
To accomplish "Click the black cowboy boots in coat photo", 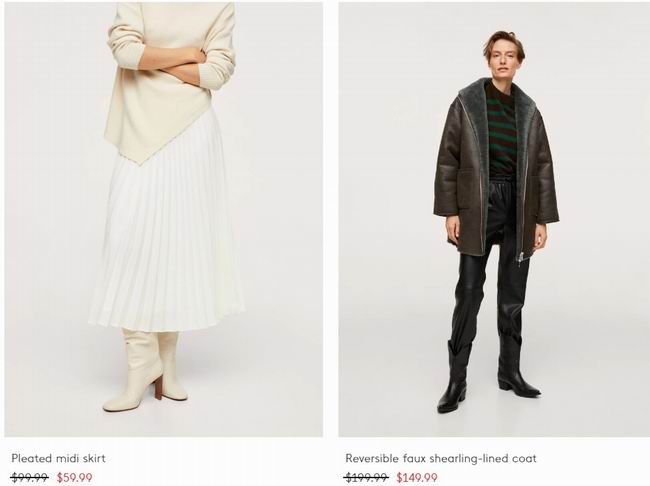I will pos(489,373).
